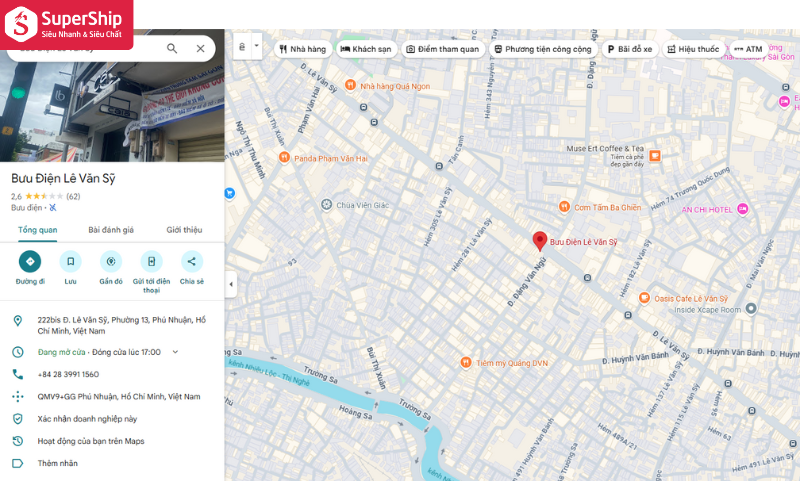Click the SuperShip logo
The image size is (800, 500).
pyautogui.click(x=66, y=24)
